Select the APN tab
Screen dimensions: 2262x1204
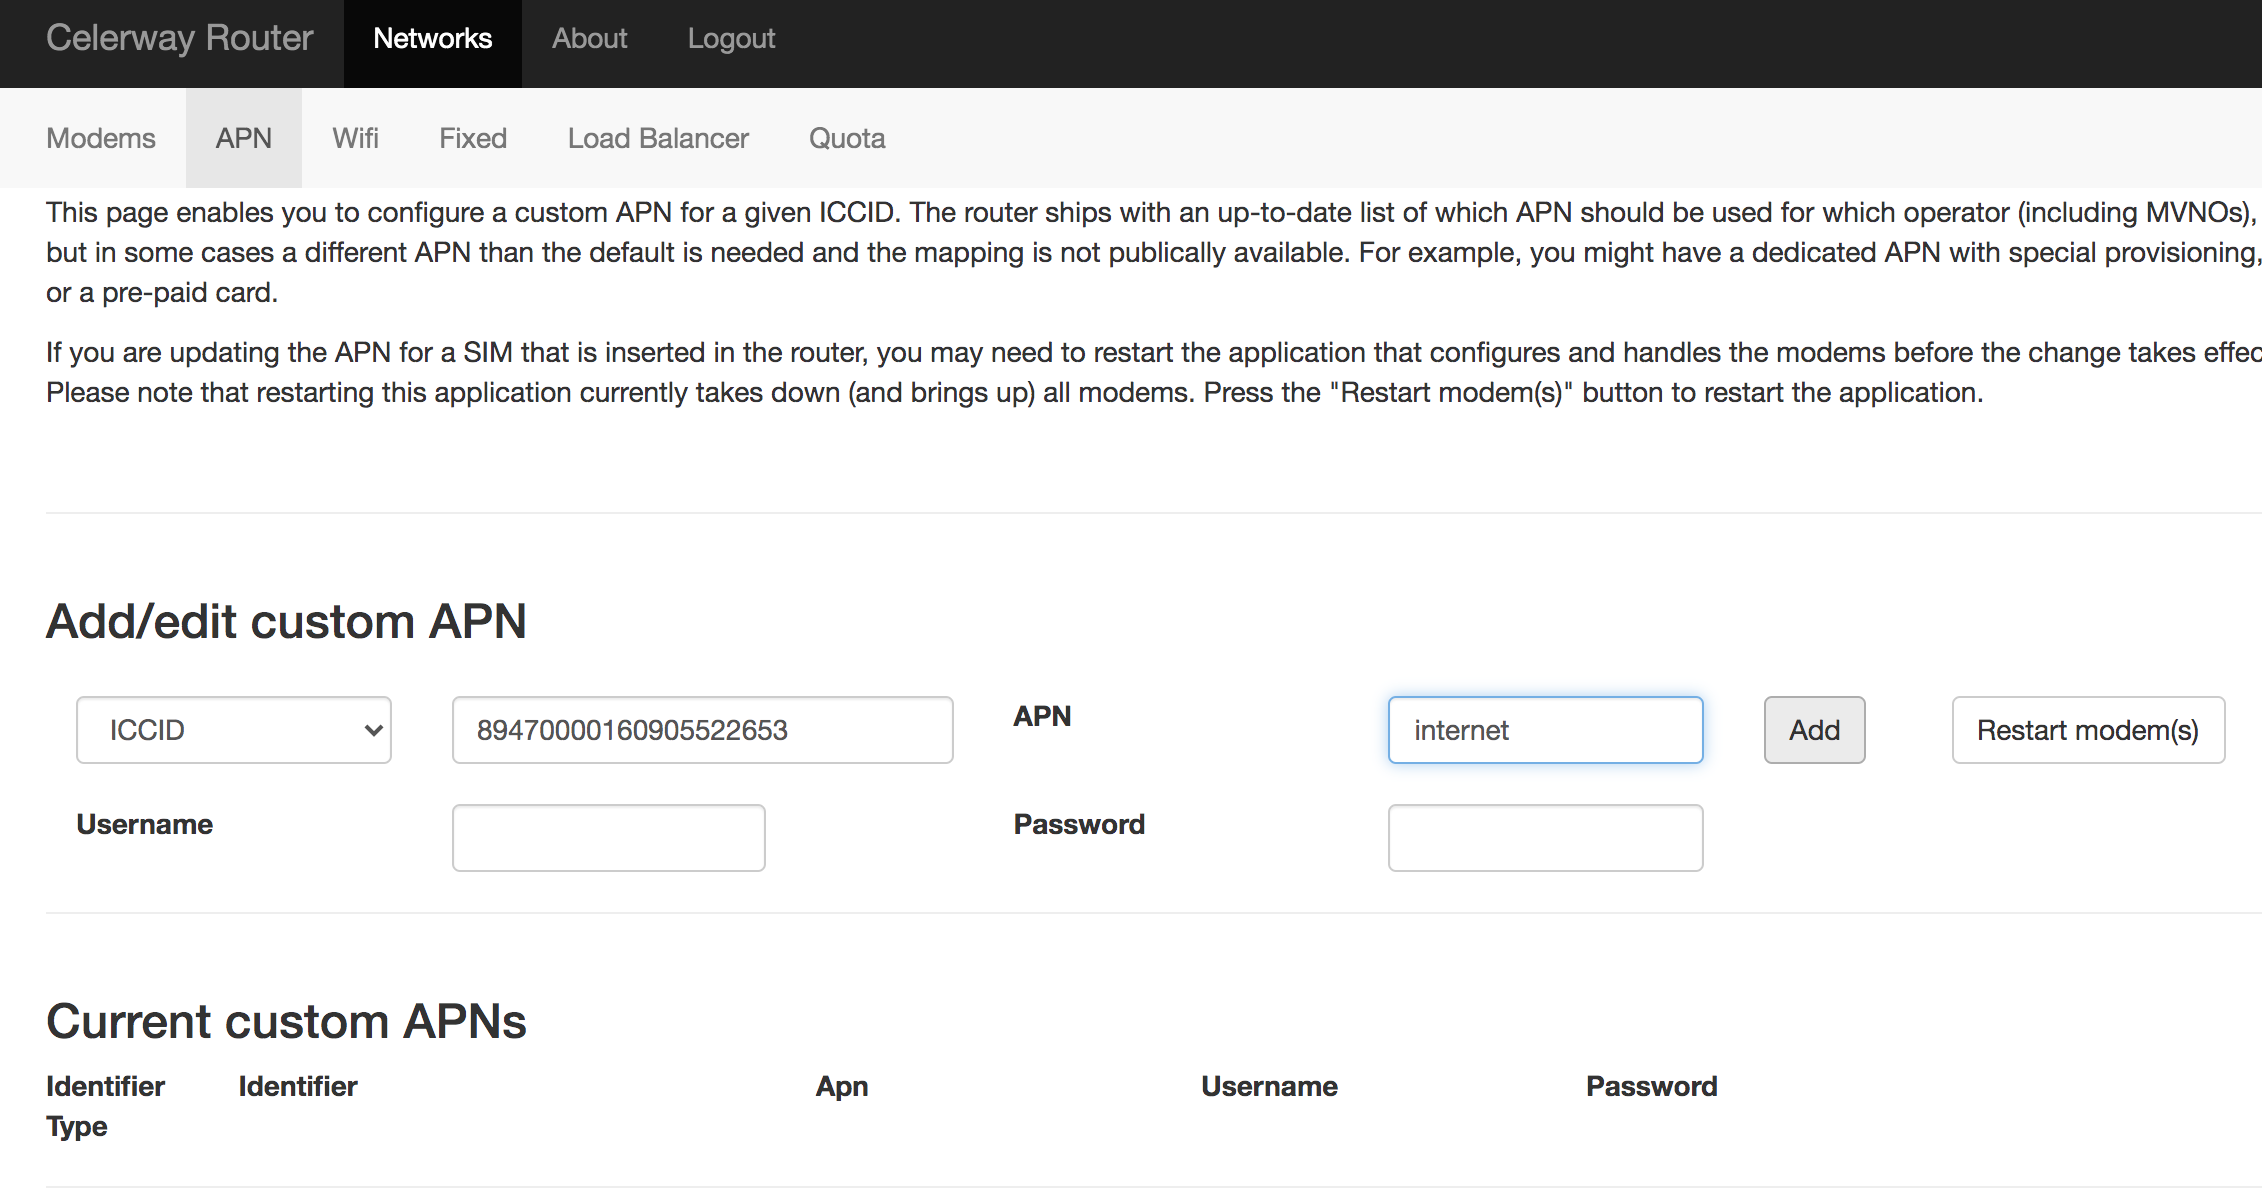pyautogui.click(x=243, y=138)
